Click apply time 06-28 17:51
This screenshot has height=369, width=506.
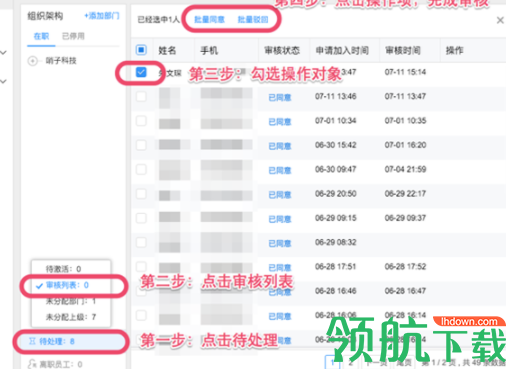click(336, 267)
